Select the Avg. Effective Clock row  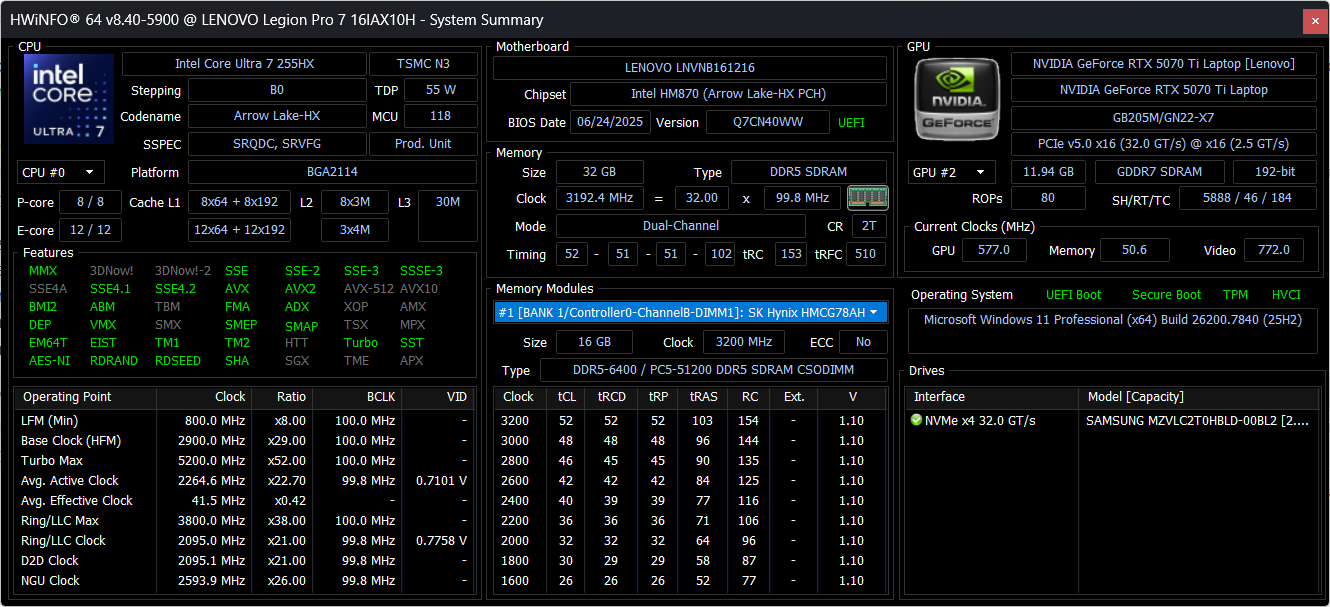click(244, 500)
